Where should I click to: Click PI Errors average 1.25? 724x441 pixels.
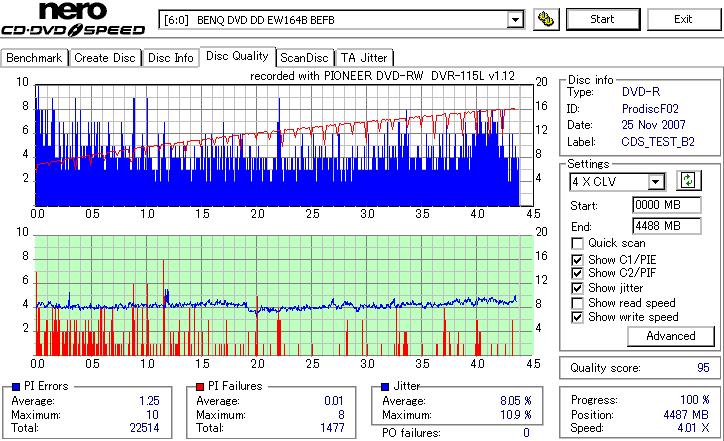(x=149, y=401)
